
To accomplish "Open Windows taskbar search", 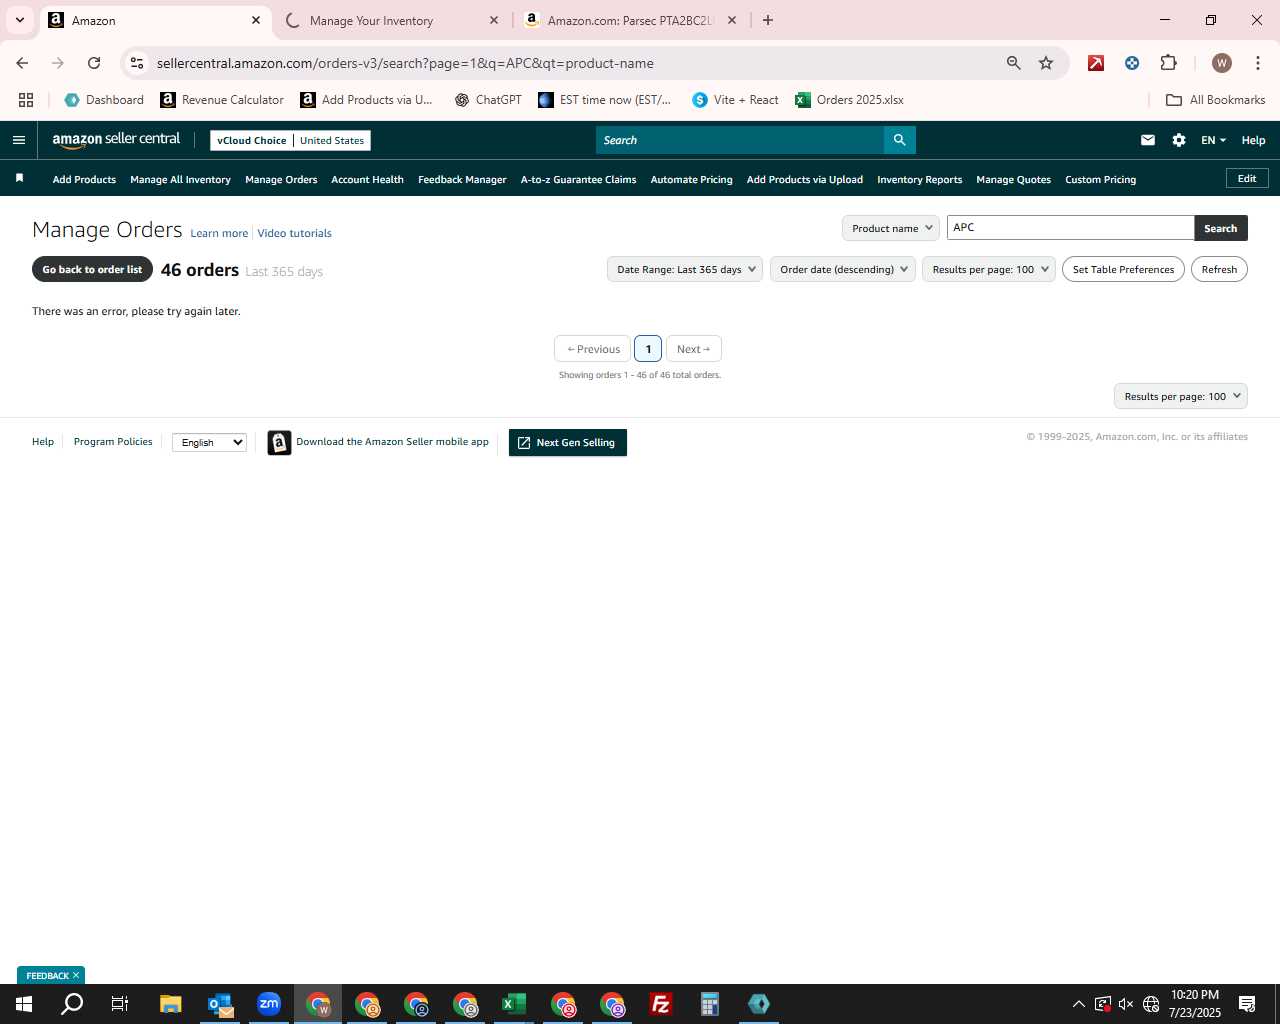I will 72,1004.
